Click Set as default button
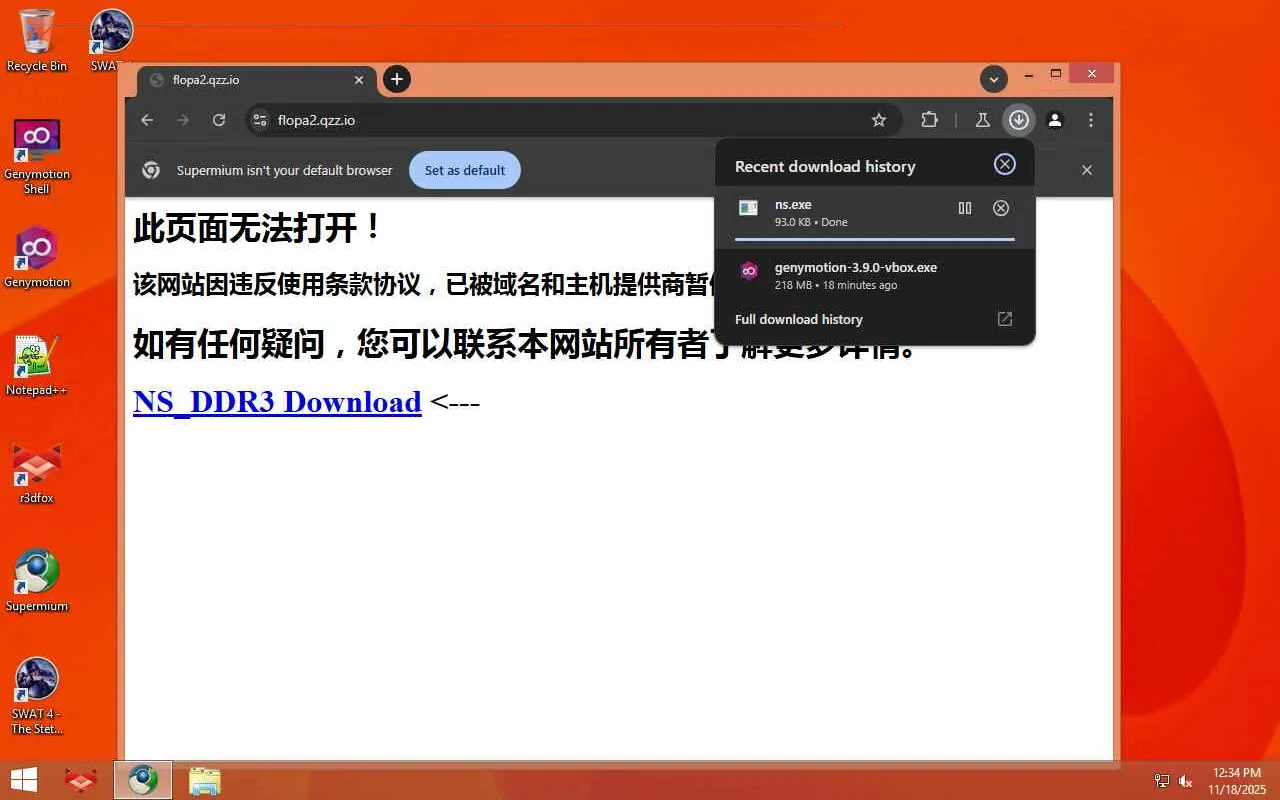This screenshot has height=800, width=1280. 465,170
